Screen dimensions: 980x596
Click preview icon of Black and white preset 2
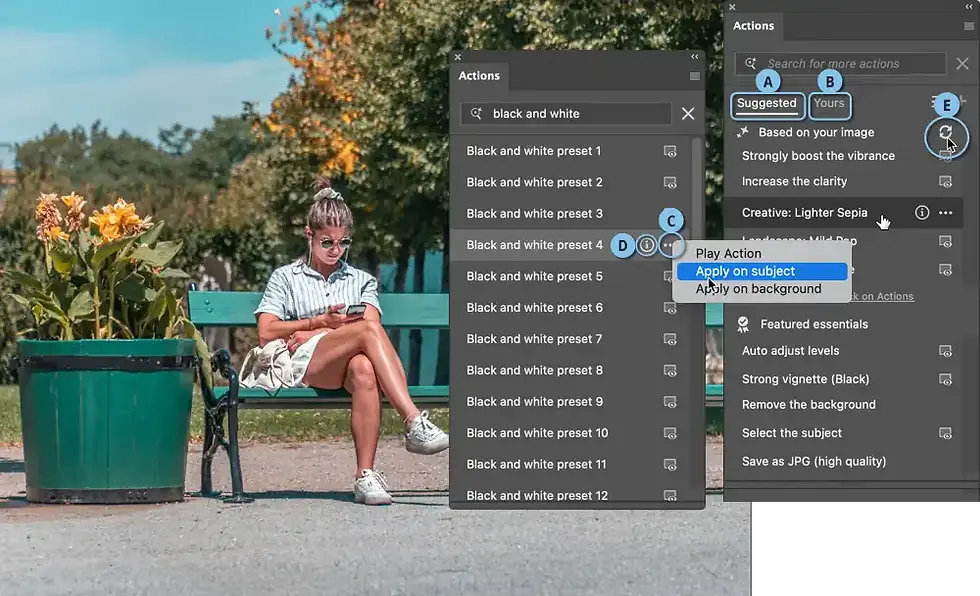(x=670, y=182)
